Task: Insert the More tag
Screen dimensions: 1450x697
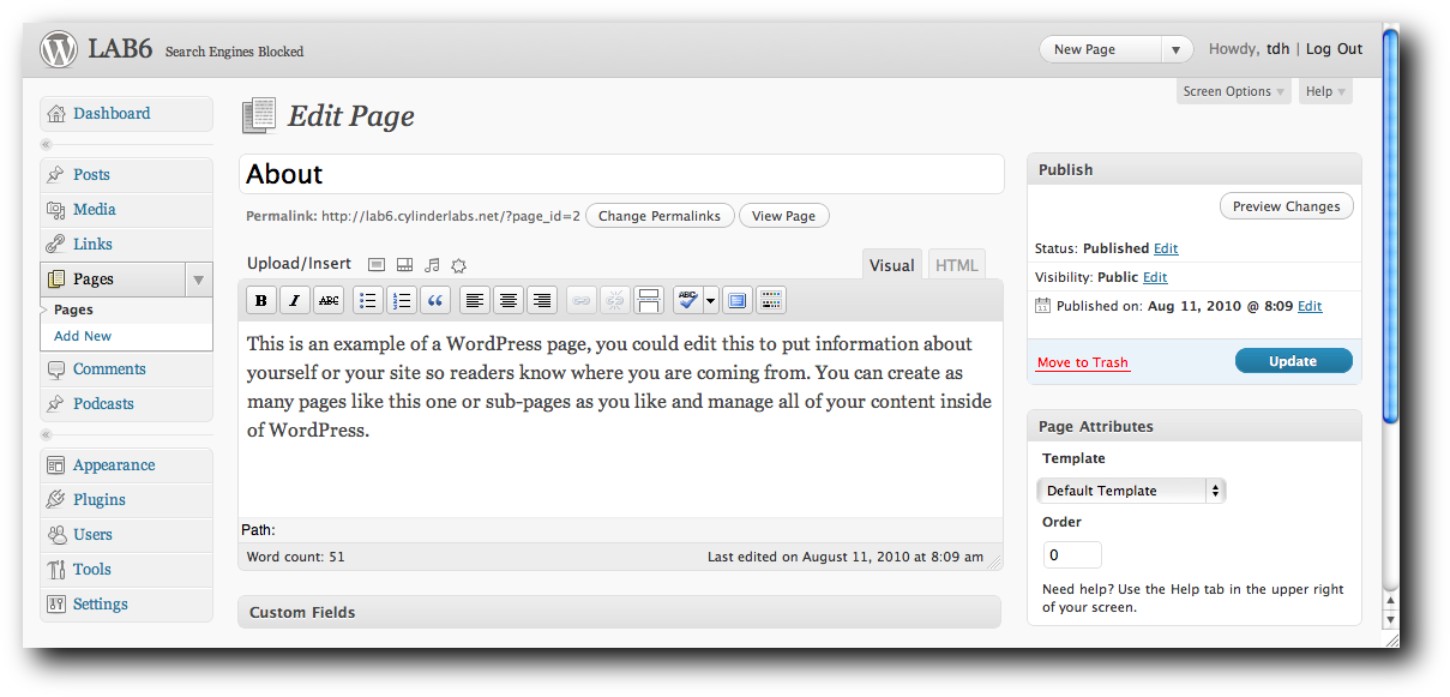Action: [649, 300]
